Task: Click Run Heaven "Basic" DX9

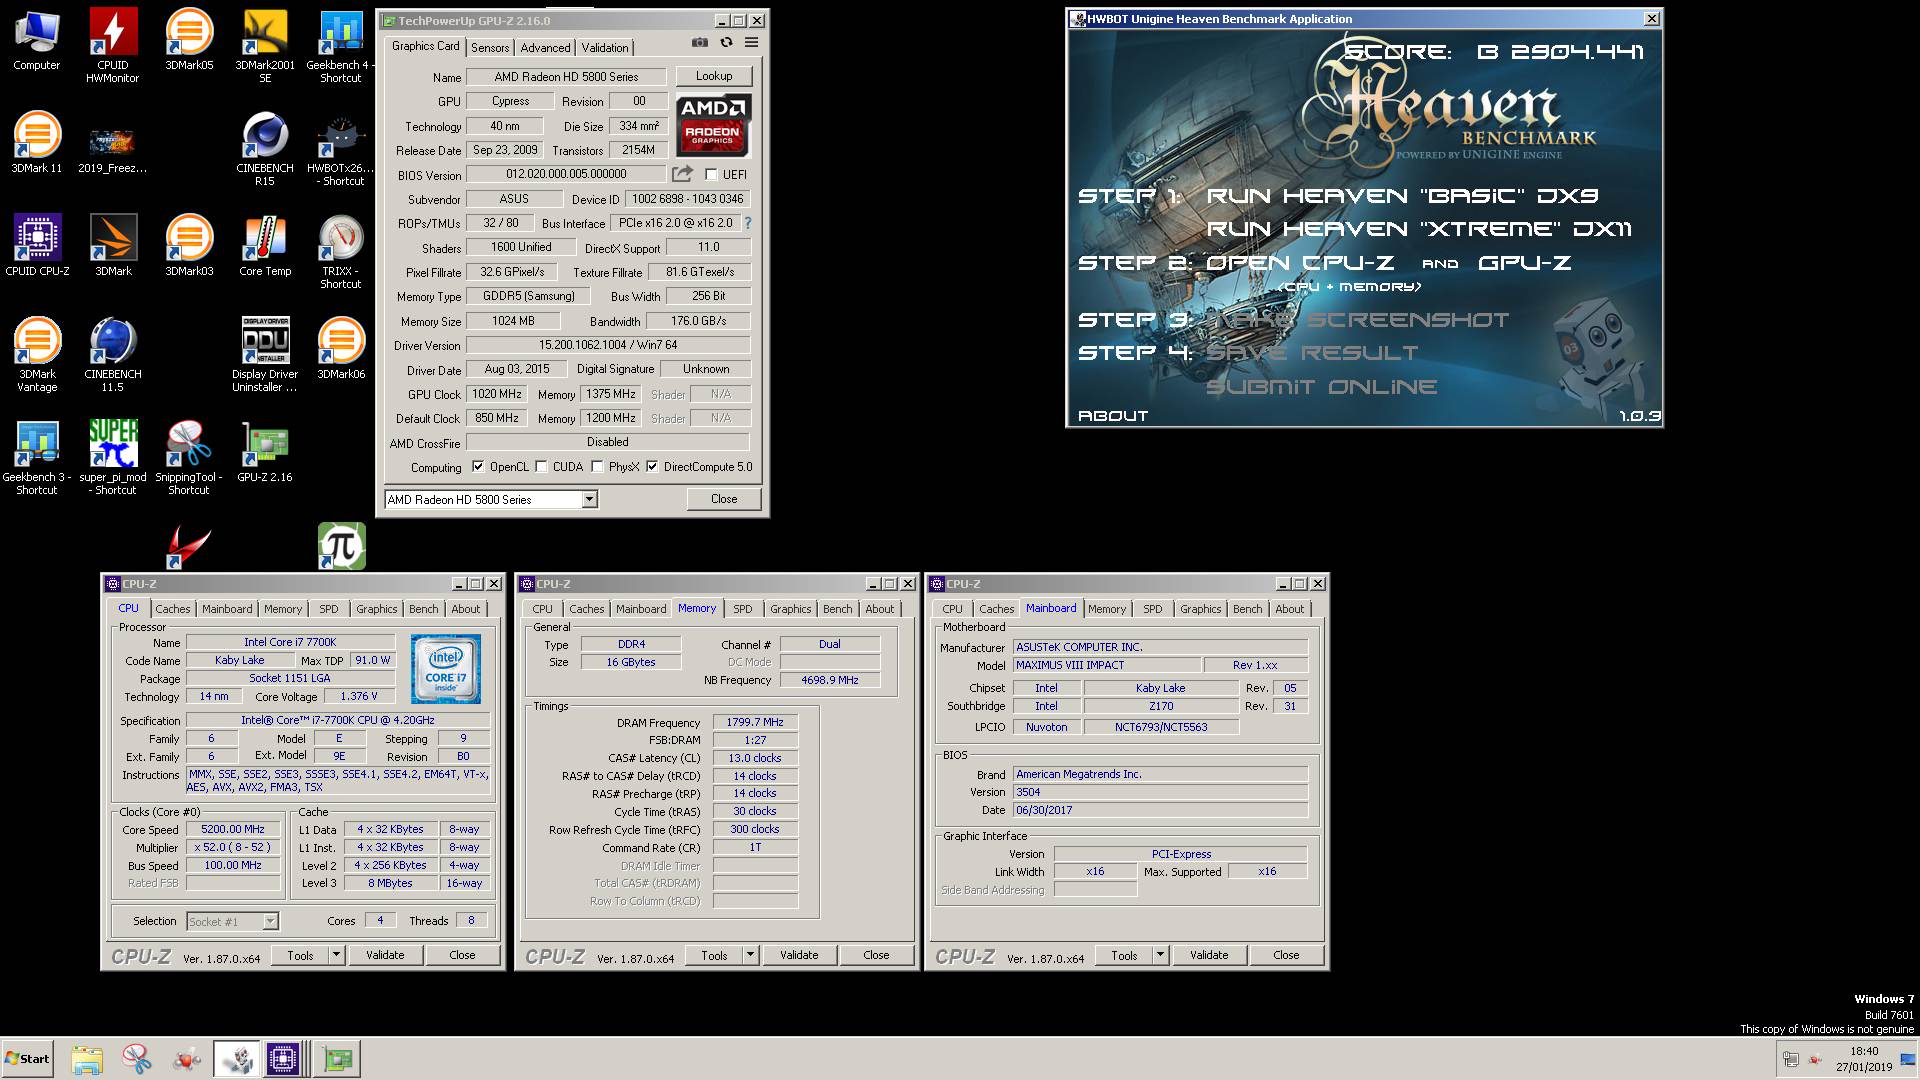Action: pos(1403,196)
